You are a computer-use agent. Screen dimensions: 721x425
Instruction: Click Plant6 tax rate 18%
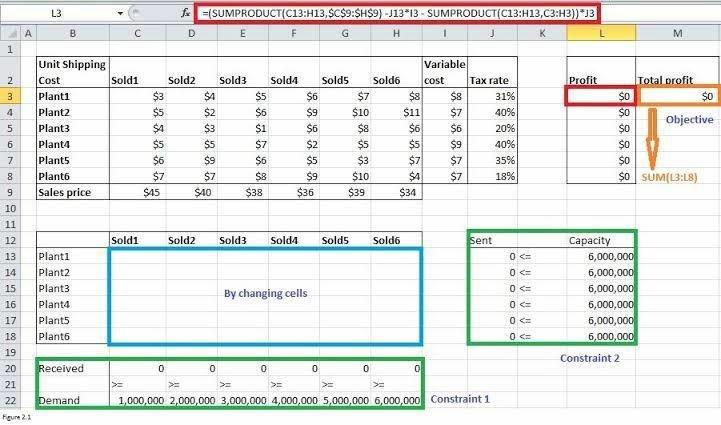(x=492, y=176)
